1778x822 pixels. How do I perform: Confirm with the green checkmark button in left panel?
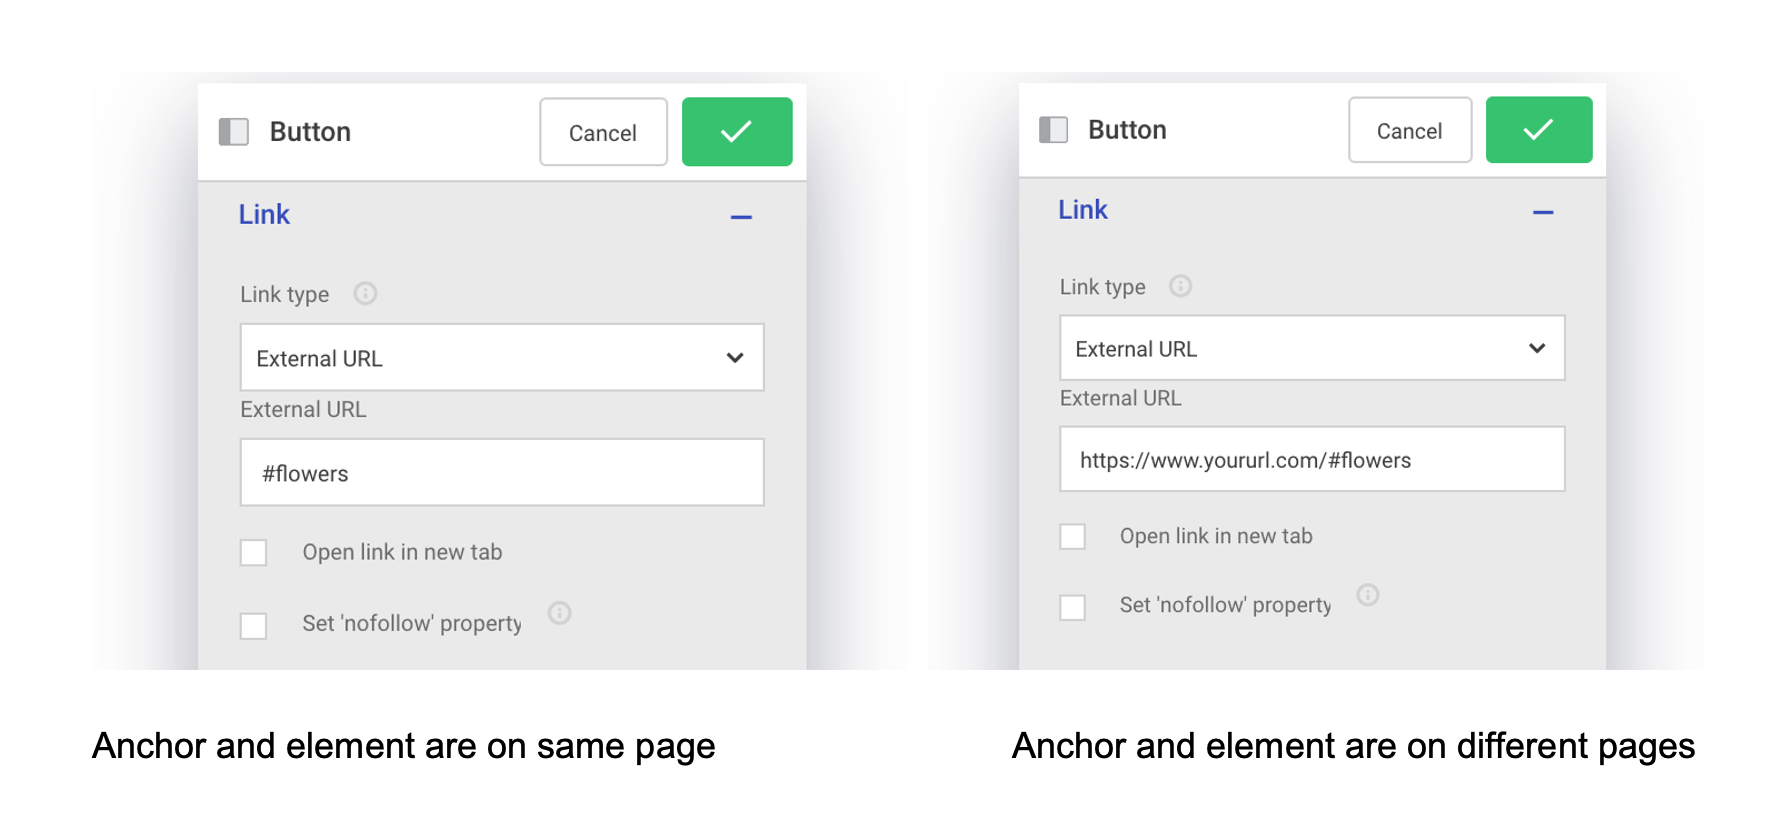pos(737,132)
